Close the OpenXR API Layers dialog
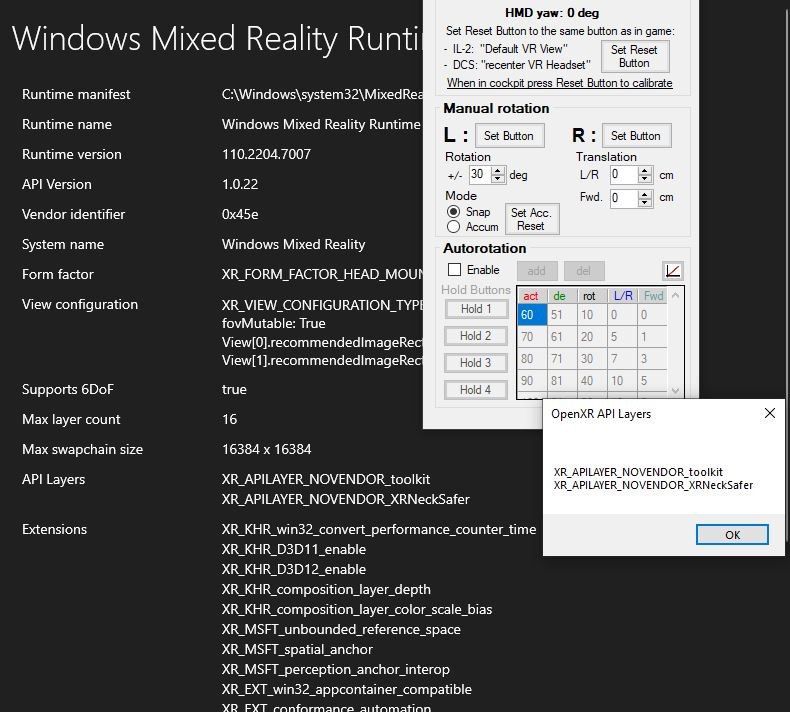790x712 pixels. [x=769, y=413]
